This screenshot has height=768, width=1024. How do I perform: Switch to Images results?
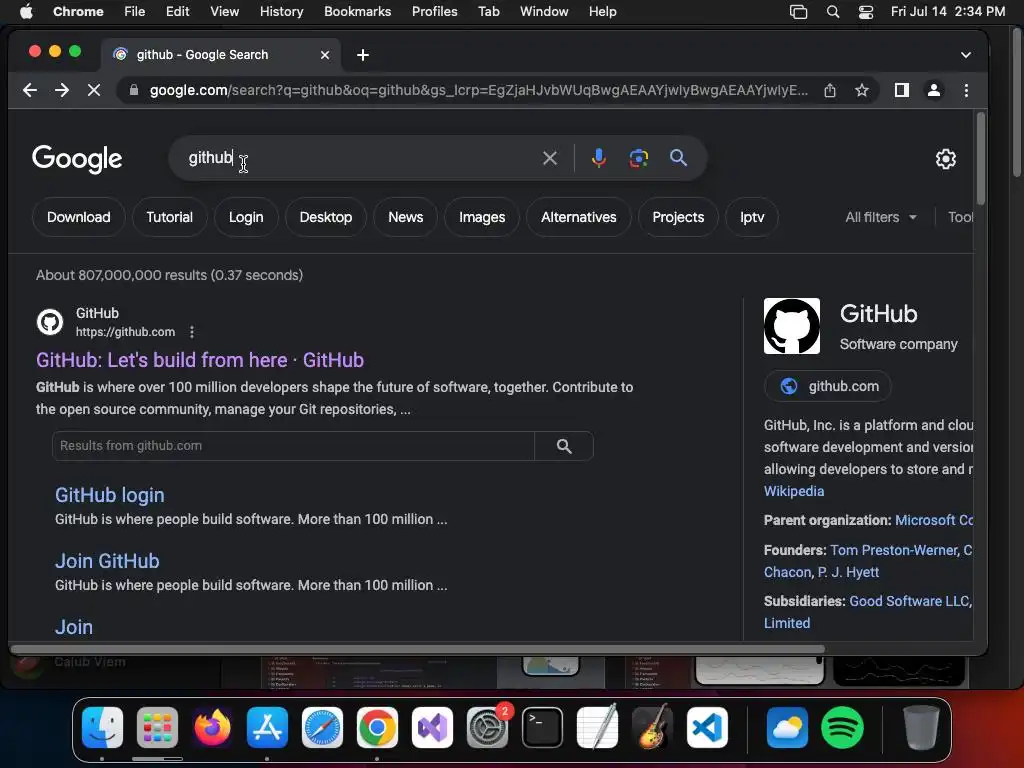click(x=482, y=217)
